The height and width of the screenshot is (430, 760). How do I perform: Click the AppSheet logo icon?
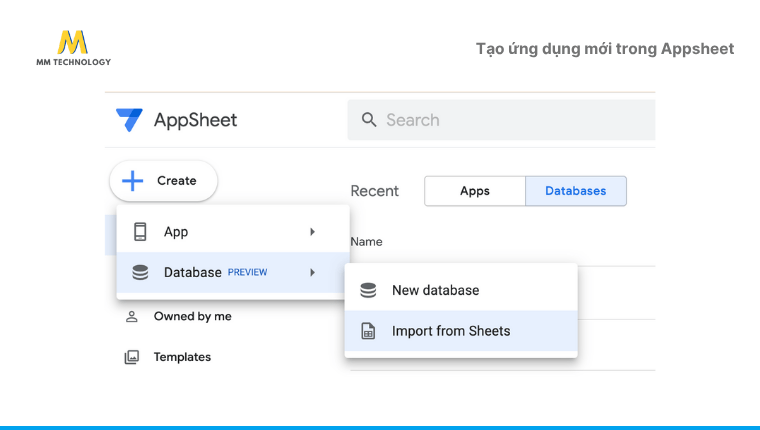click(x=129, y=120)
